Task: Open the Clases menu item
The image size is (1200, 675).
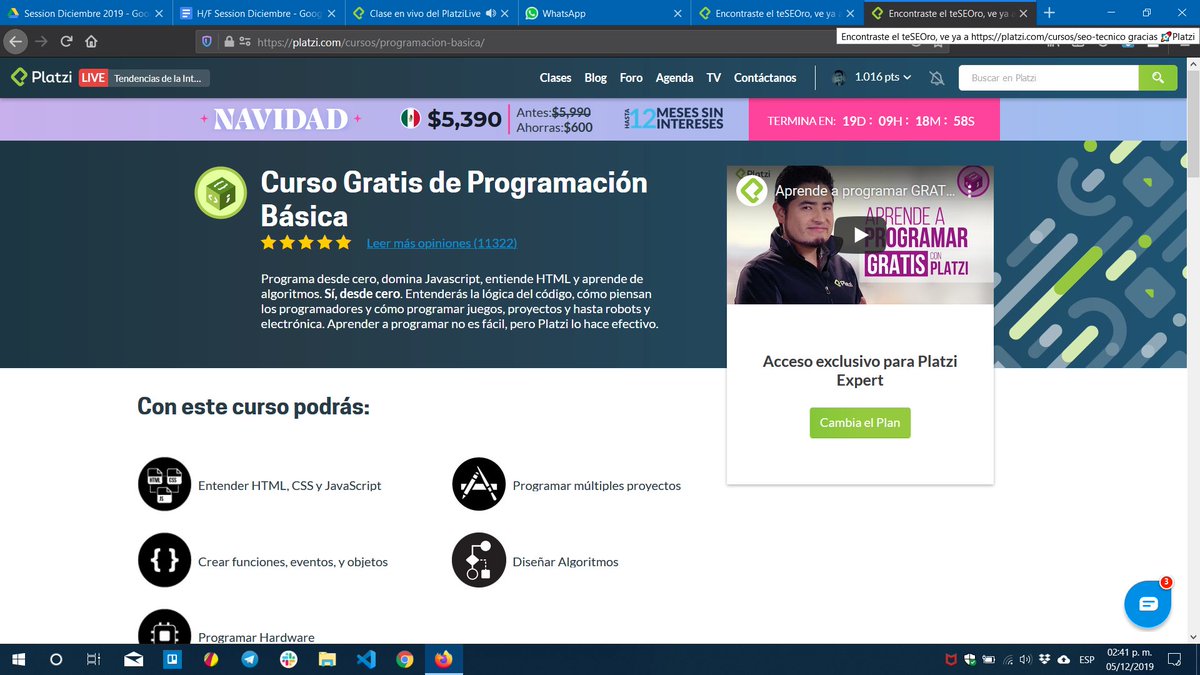Action: (555, 78)
